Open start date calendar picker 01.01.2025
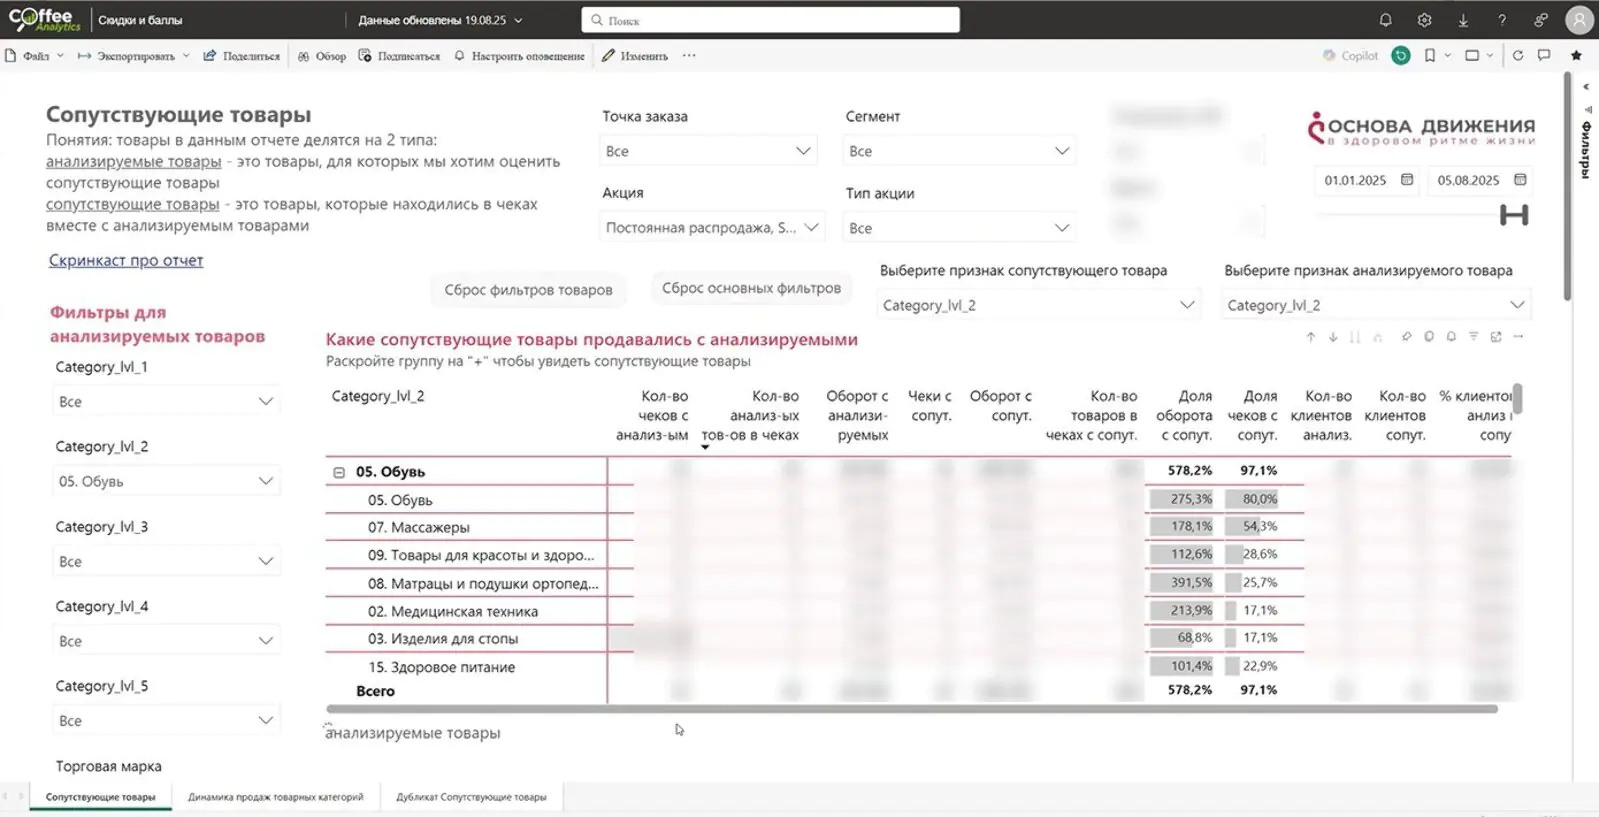1599x817 pixels. click(x=1407, y=180)
